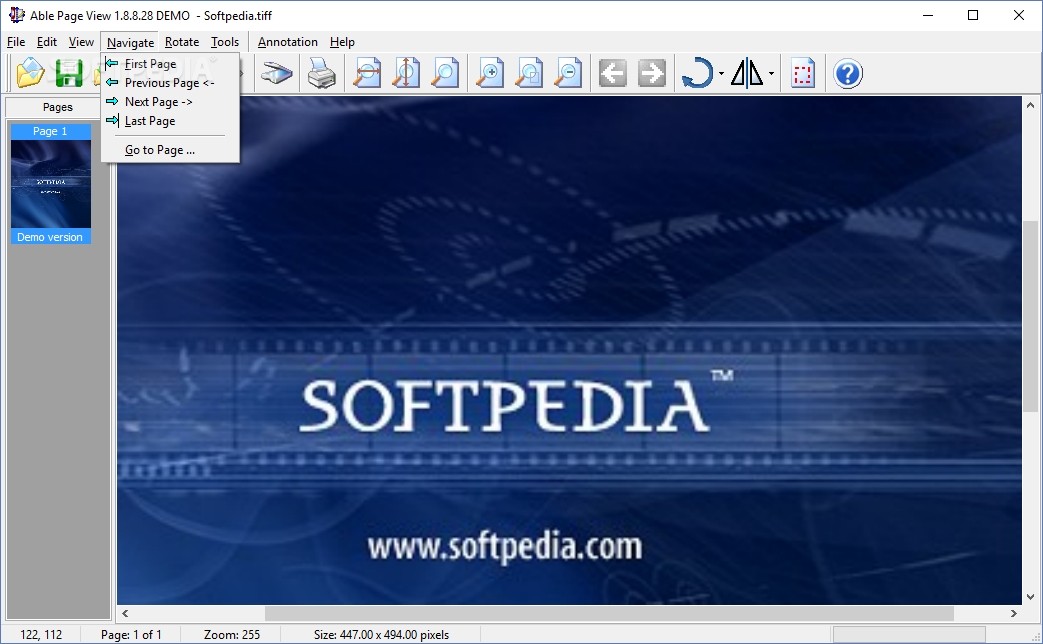Choose Last Page menu entry
The image size is (1043, 644).
pyautogui.click(x=170, y=121)
